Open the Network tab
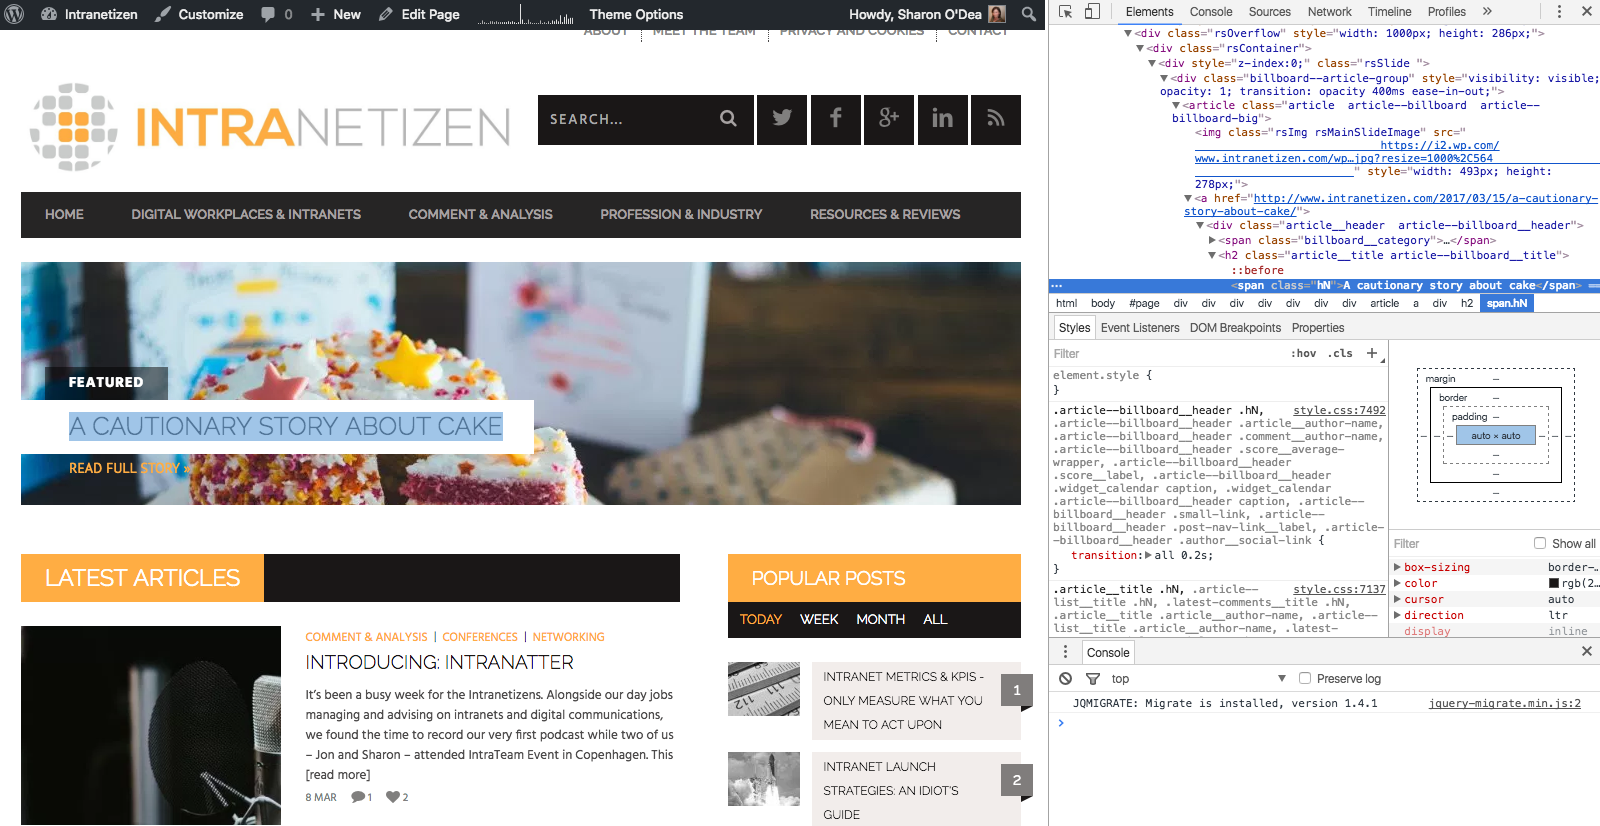This screenshot has height=826, width=1600. coord(1329,12)
